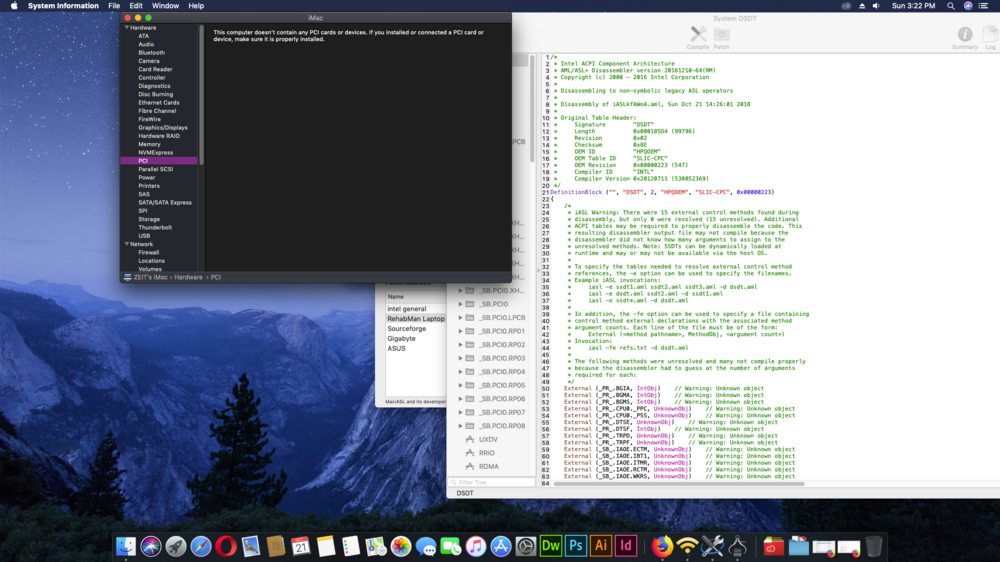
Task: Expand the _SB.PCI0.LPCB tree node
Action: click(460, 317)
